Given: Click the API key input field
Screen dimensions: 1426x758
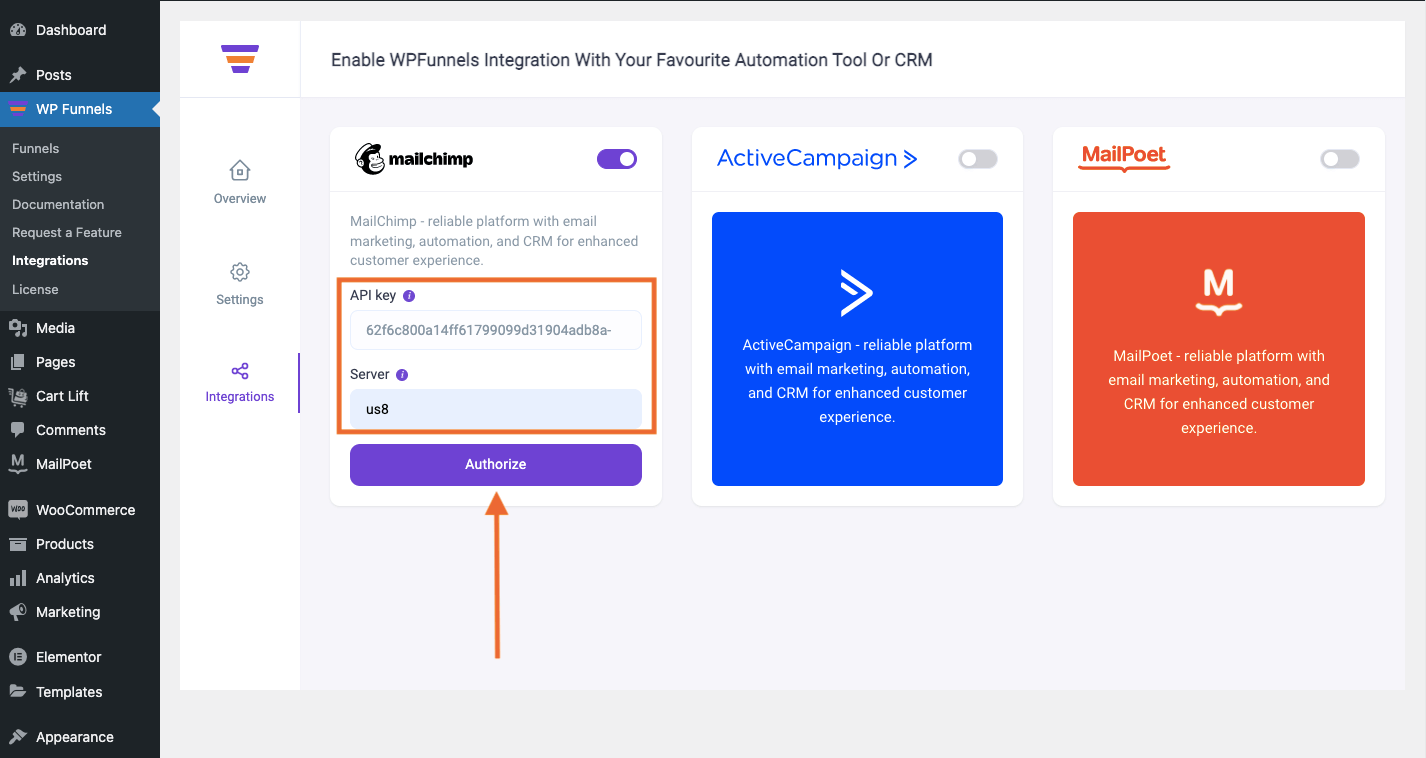Looking at the screenshot, I should click(496, 330).
